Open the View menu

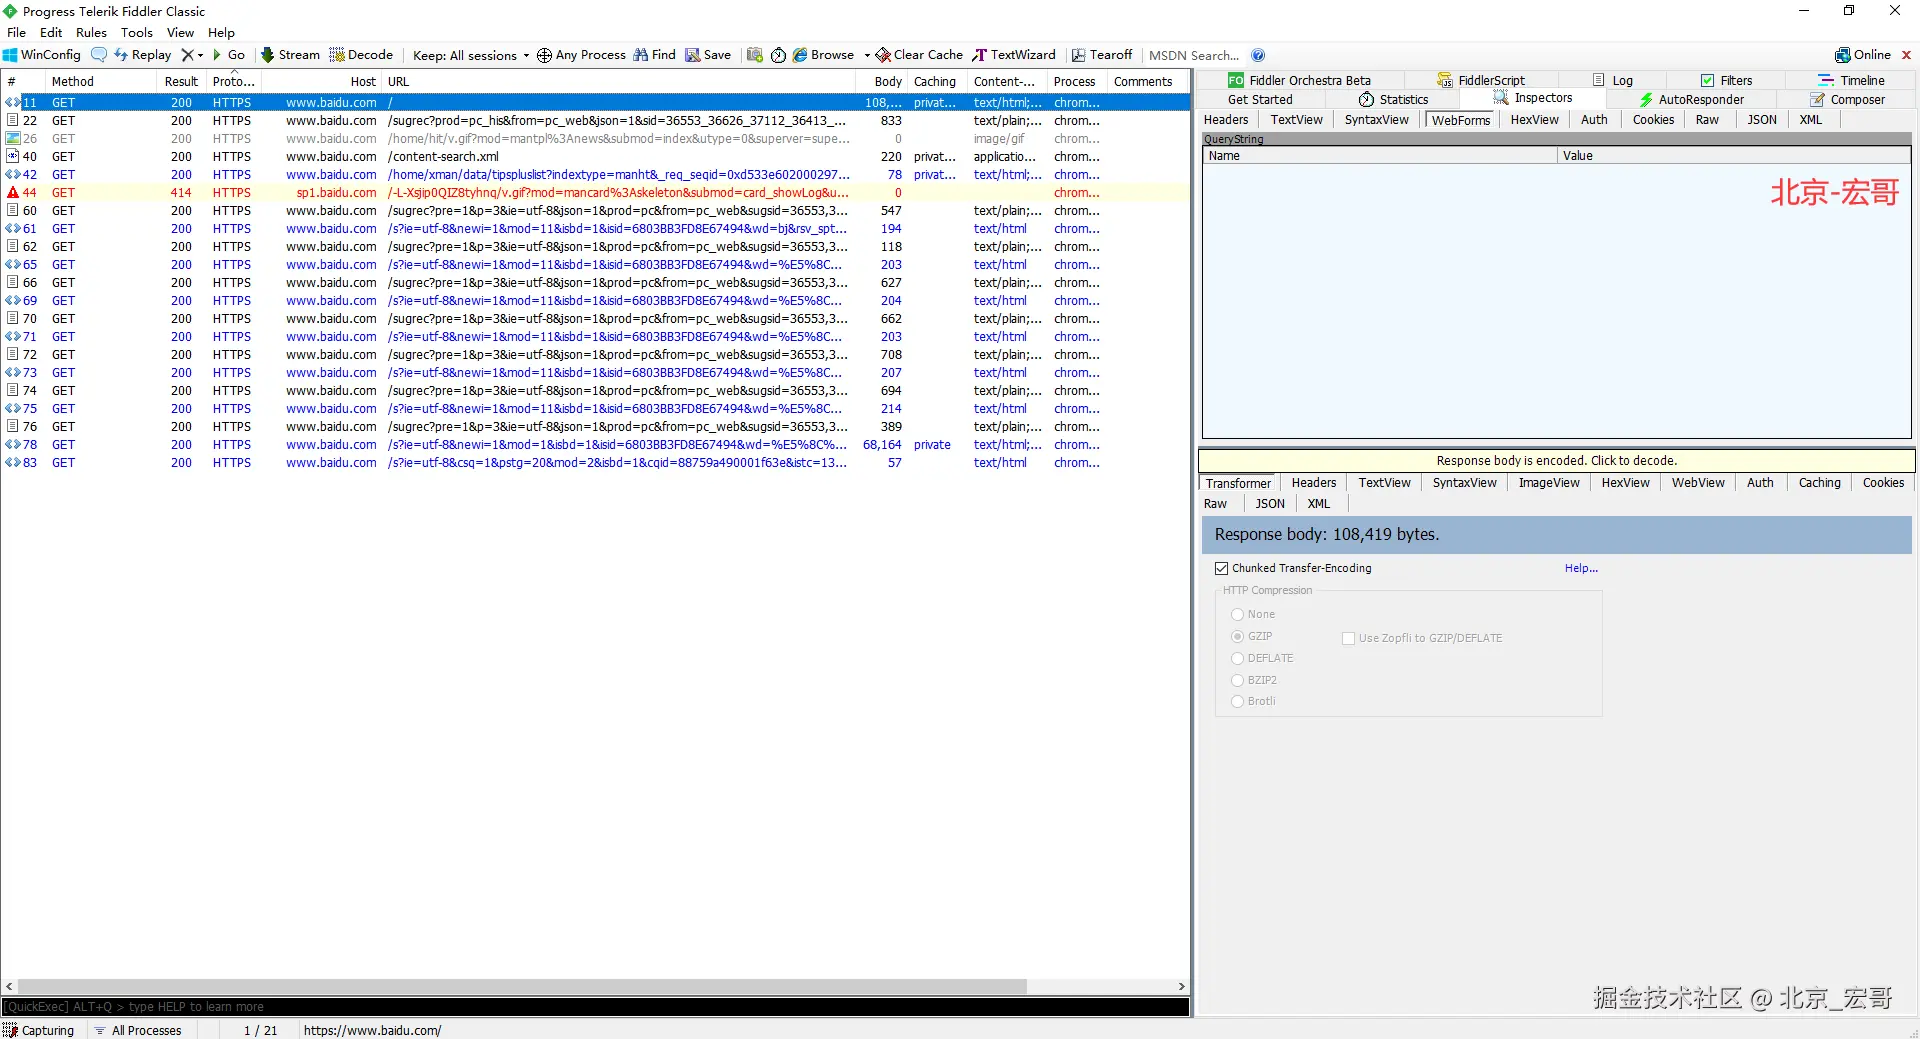[x=180, y=32]
